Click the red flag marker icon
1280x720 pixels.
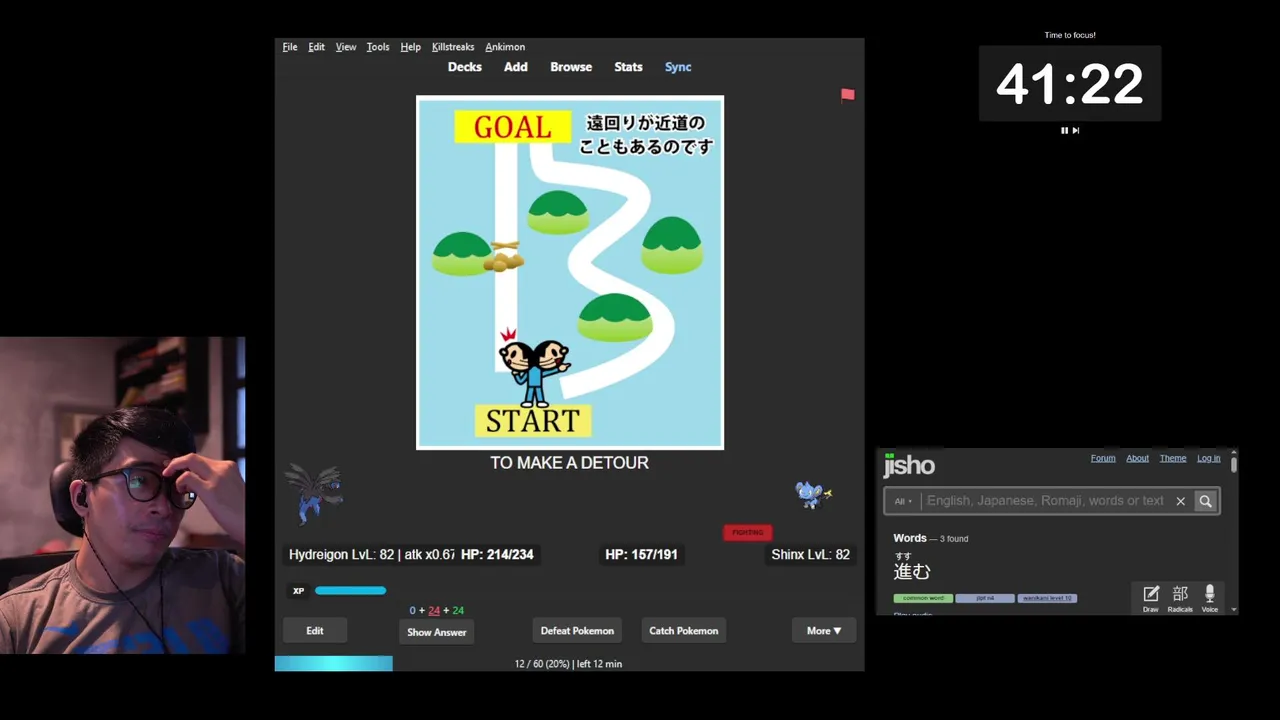[848, 95]
